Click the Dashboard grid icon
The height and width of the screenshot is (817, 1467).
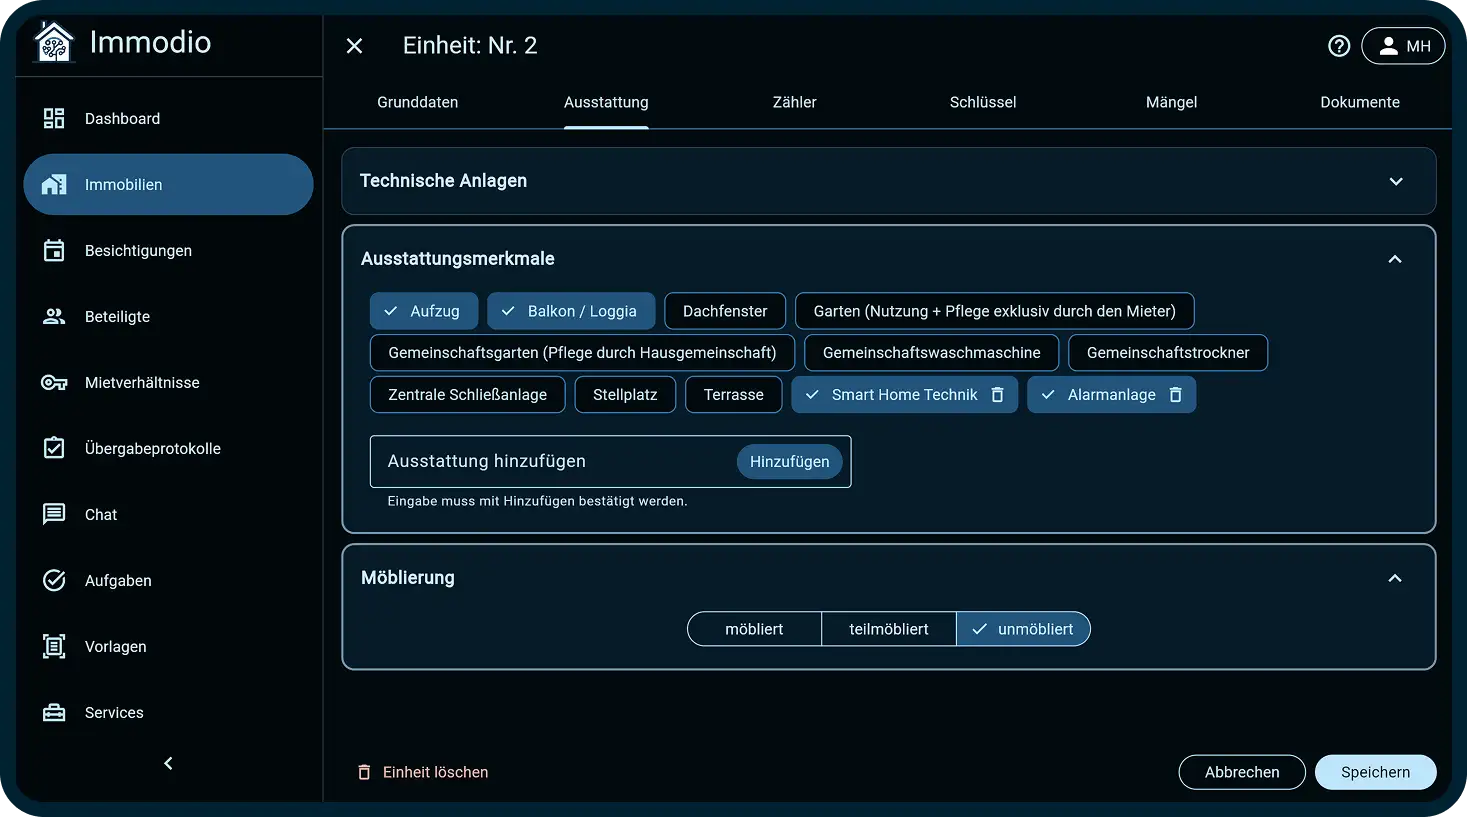(x=54, y=118)
